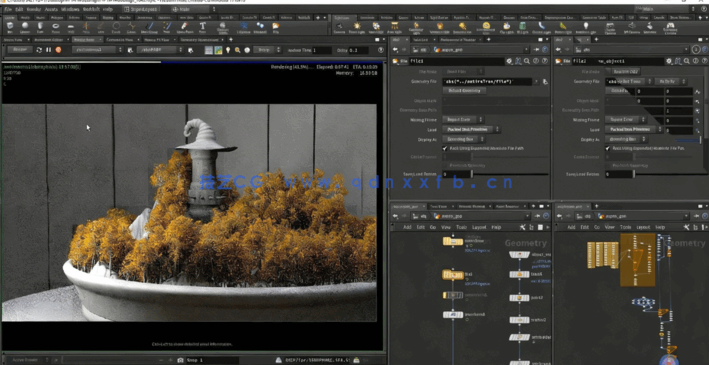709x365 pixels.
Task: Select the Camera tool on Lights shelf
Action: [340, 27]
